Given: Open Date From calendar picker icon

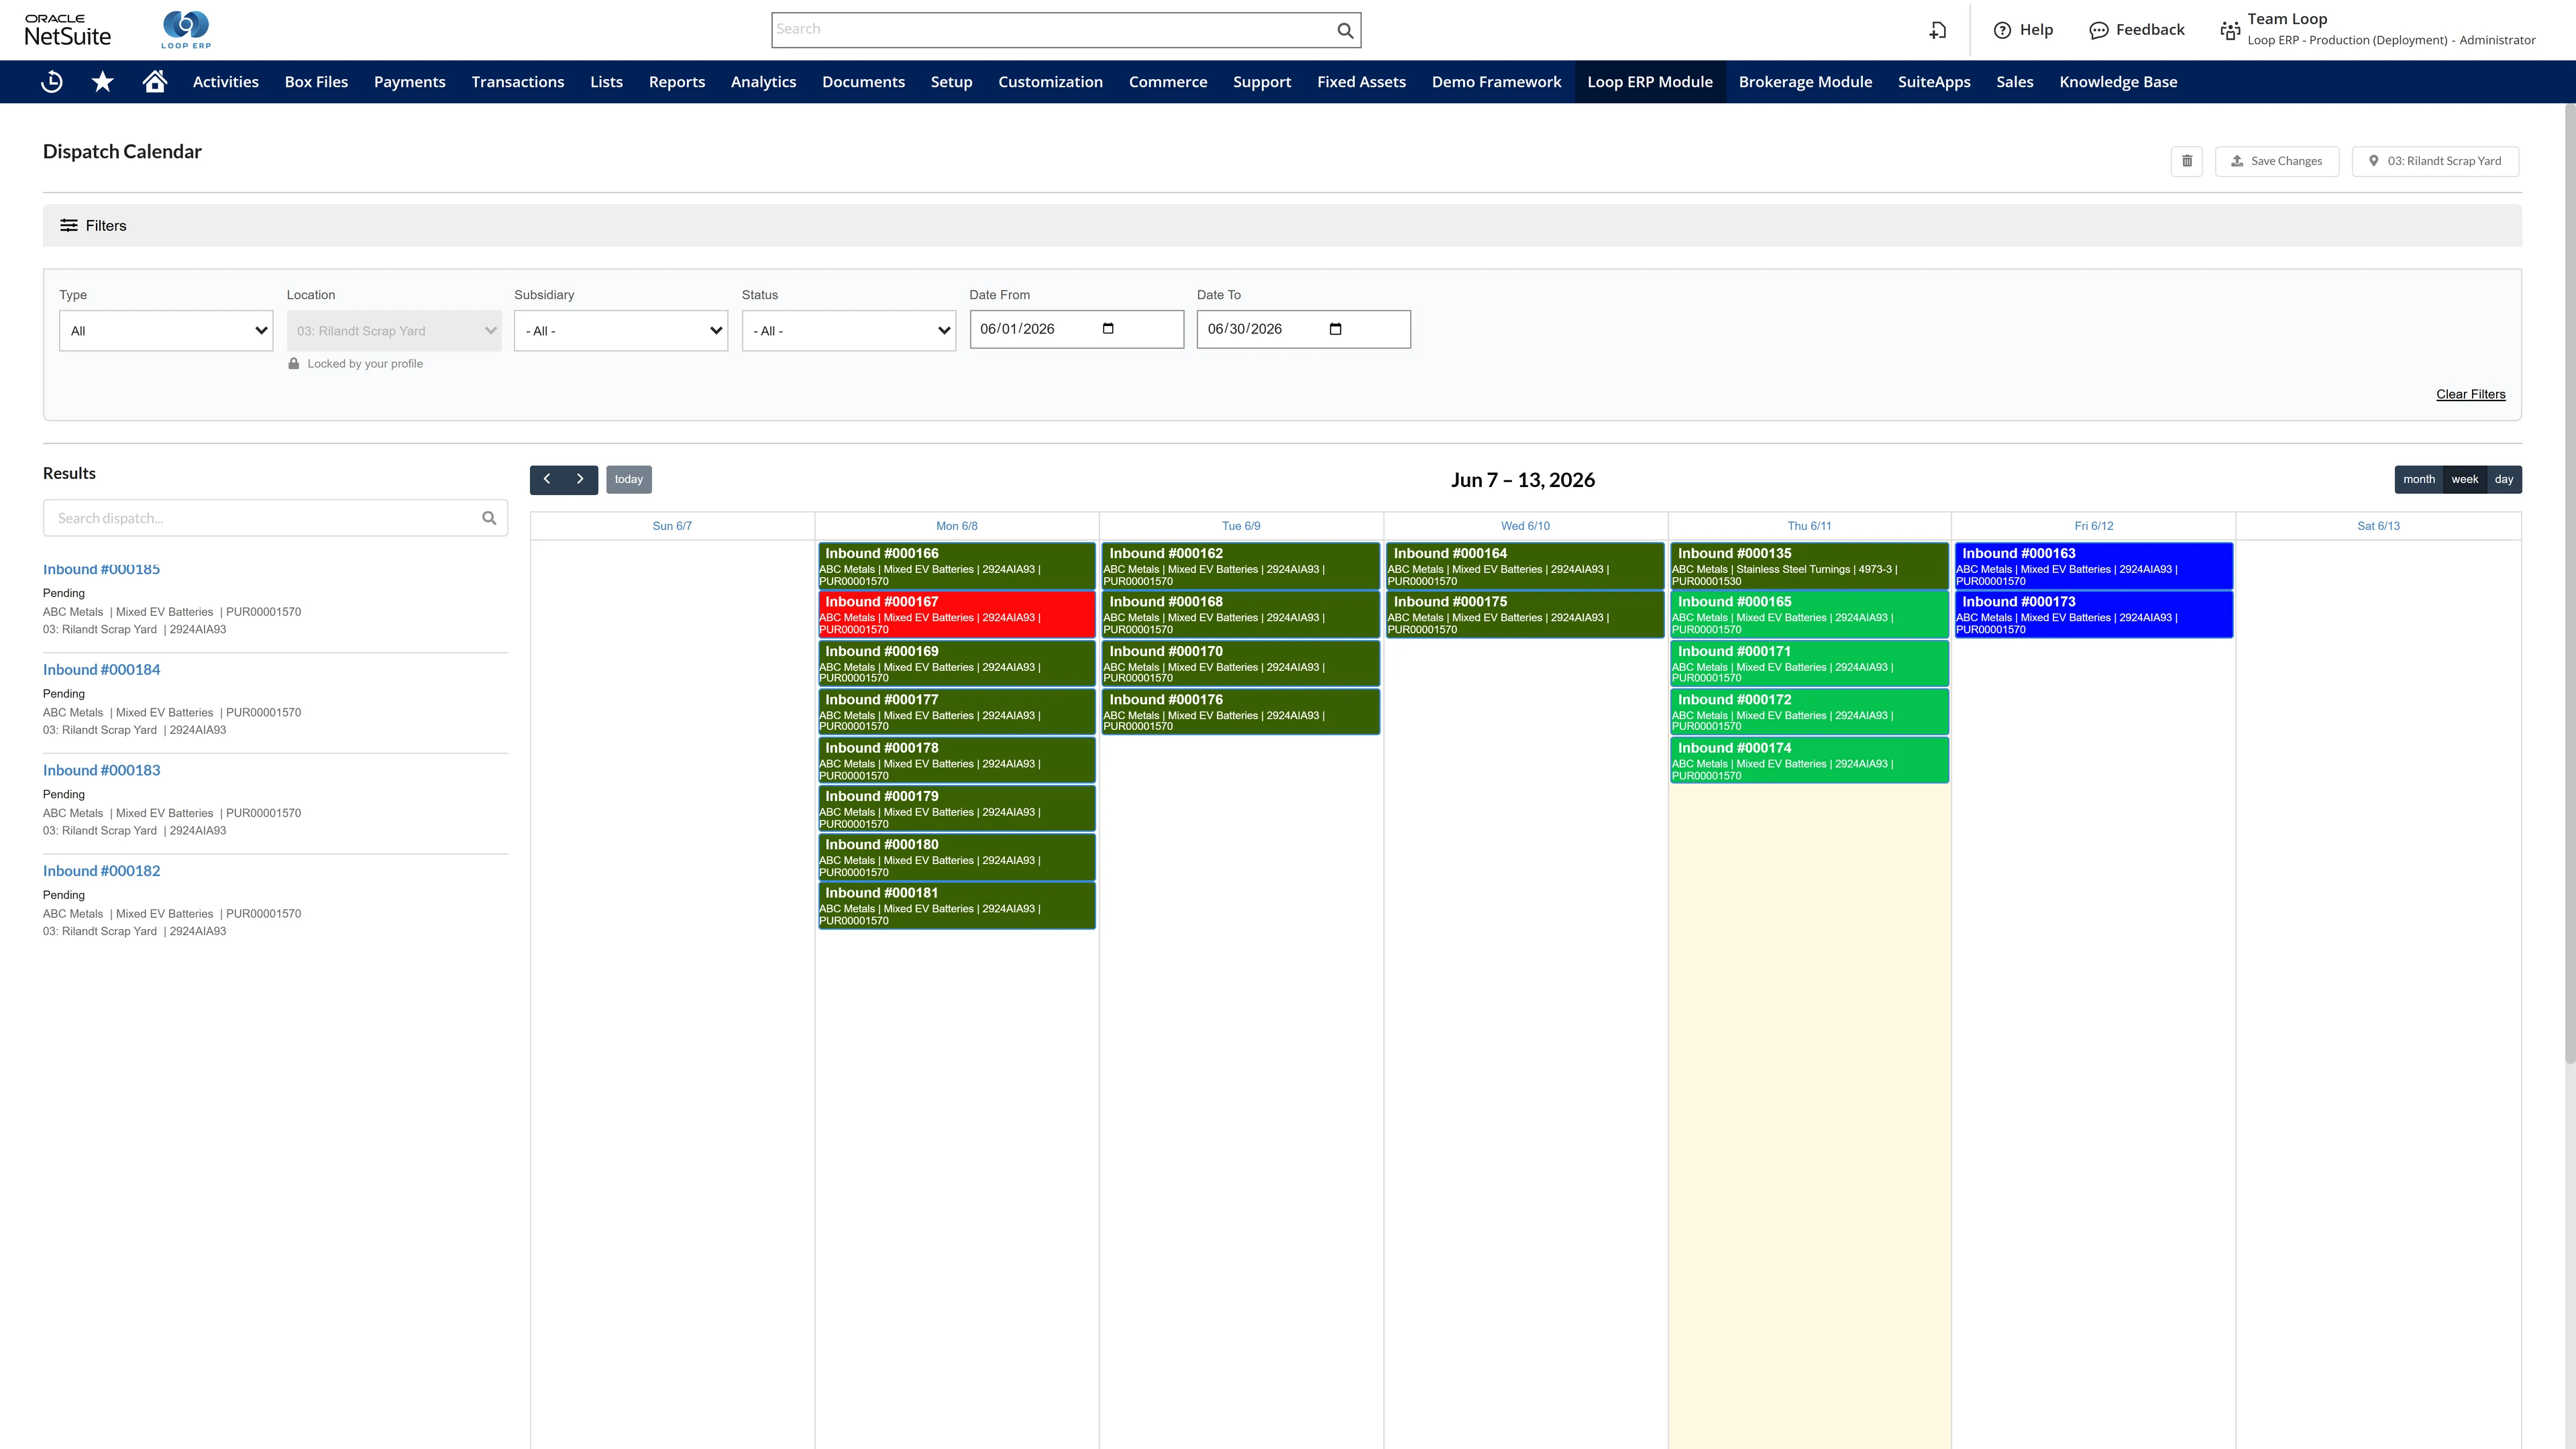Looking at the screenshot, I should tap(1108, 329).
